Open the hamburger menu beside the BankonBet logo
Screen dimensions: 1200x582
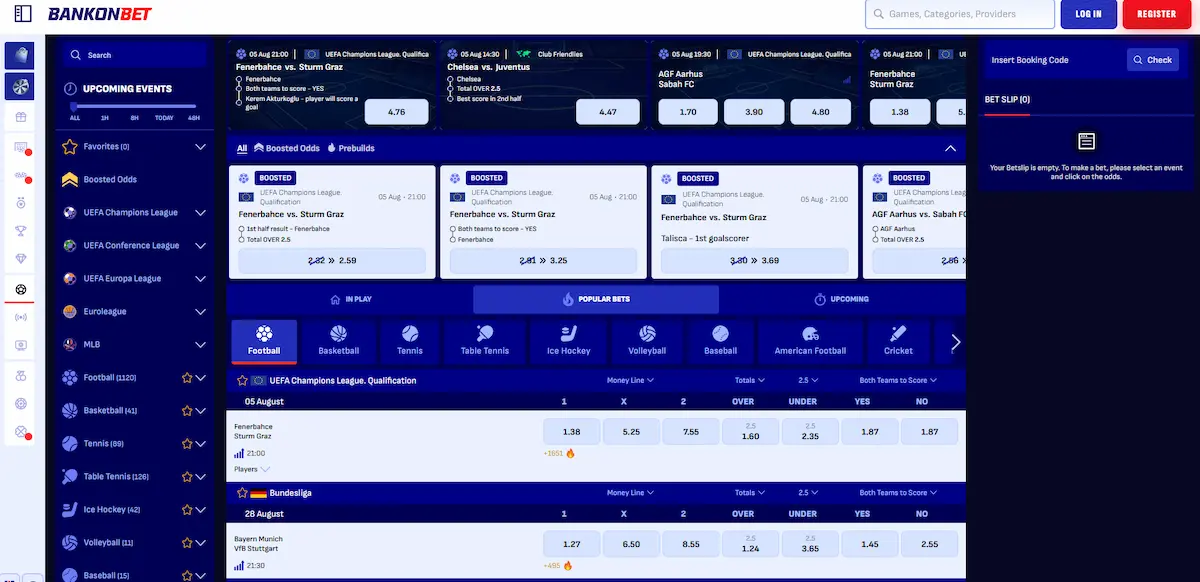point(23,14)
